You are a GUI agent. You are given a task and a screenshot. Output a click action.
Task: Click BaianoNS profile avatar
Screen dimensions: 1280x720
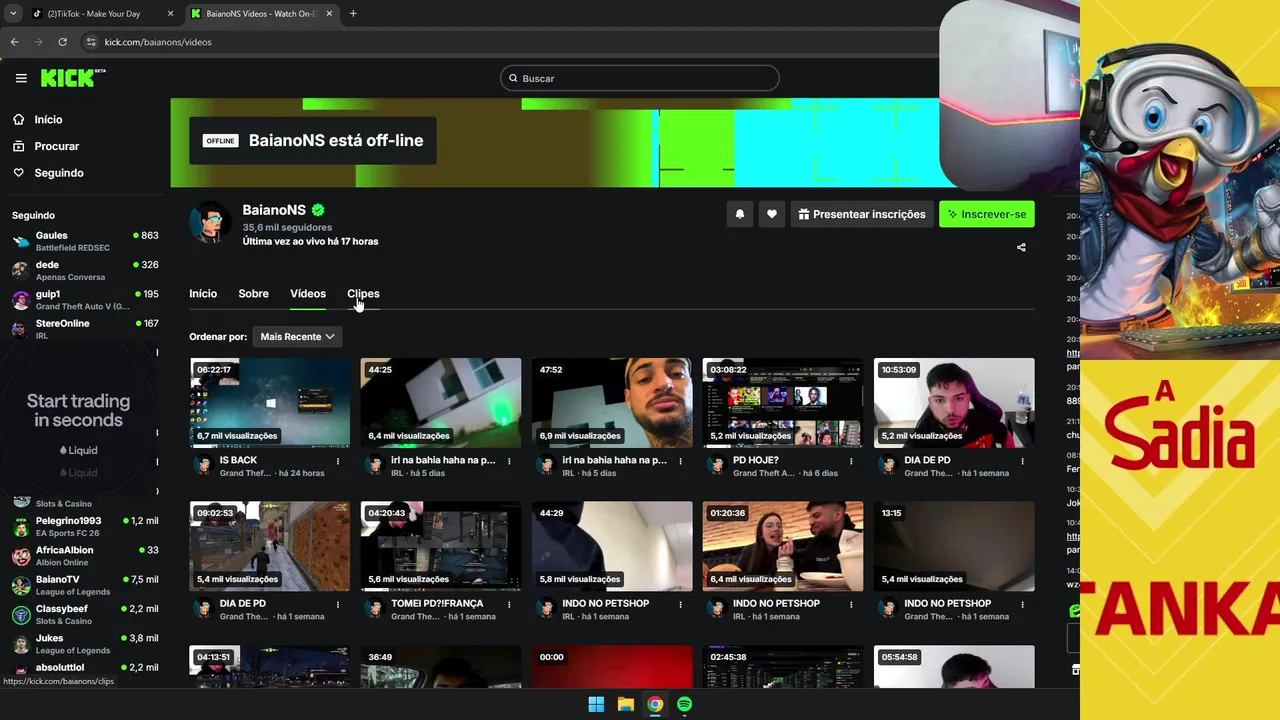click(x=211, y=222)
